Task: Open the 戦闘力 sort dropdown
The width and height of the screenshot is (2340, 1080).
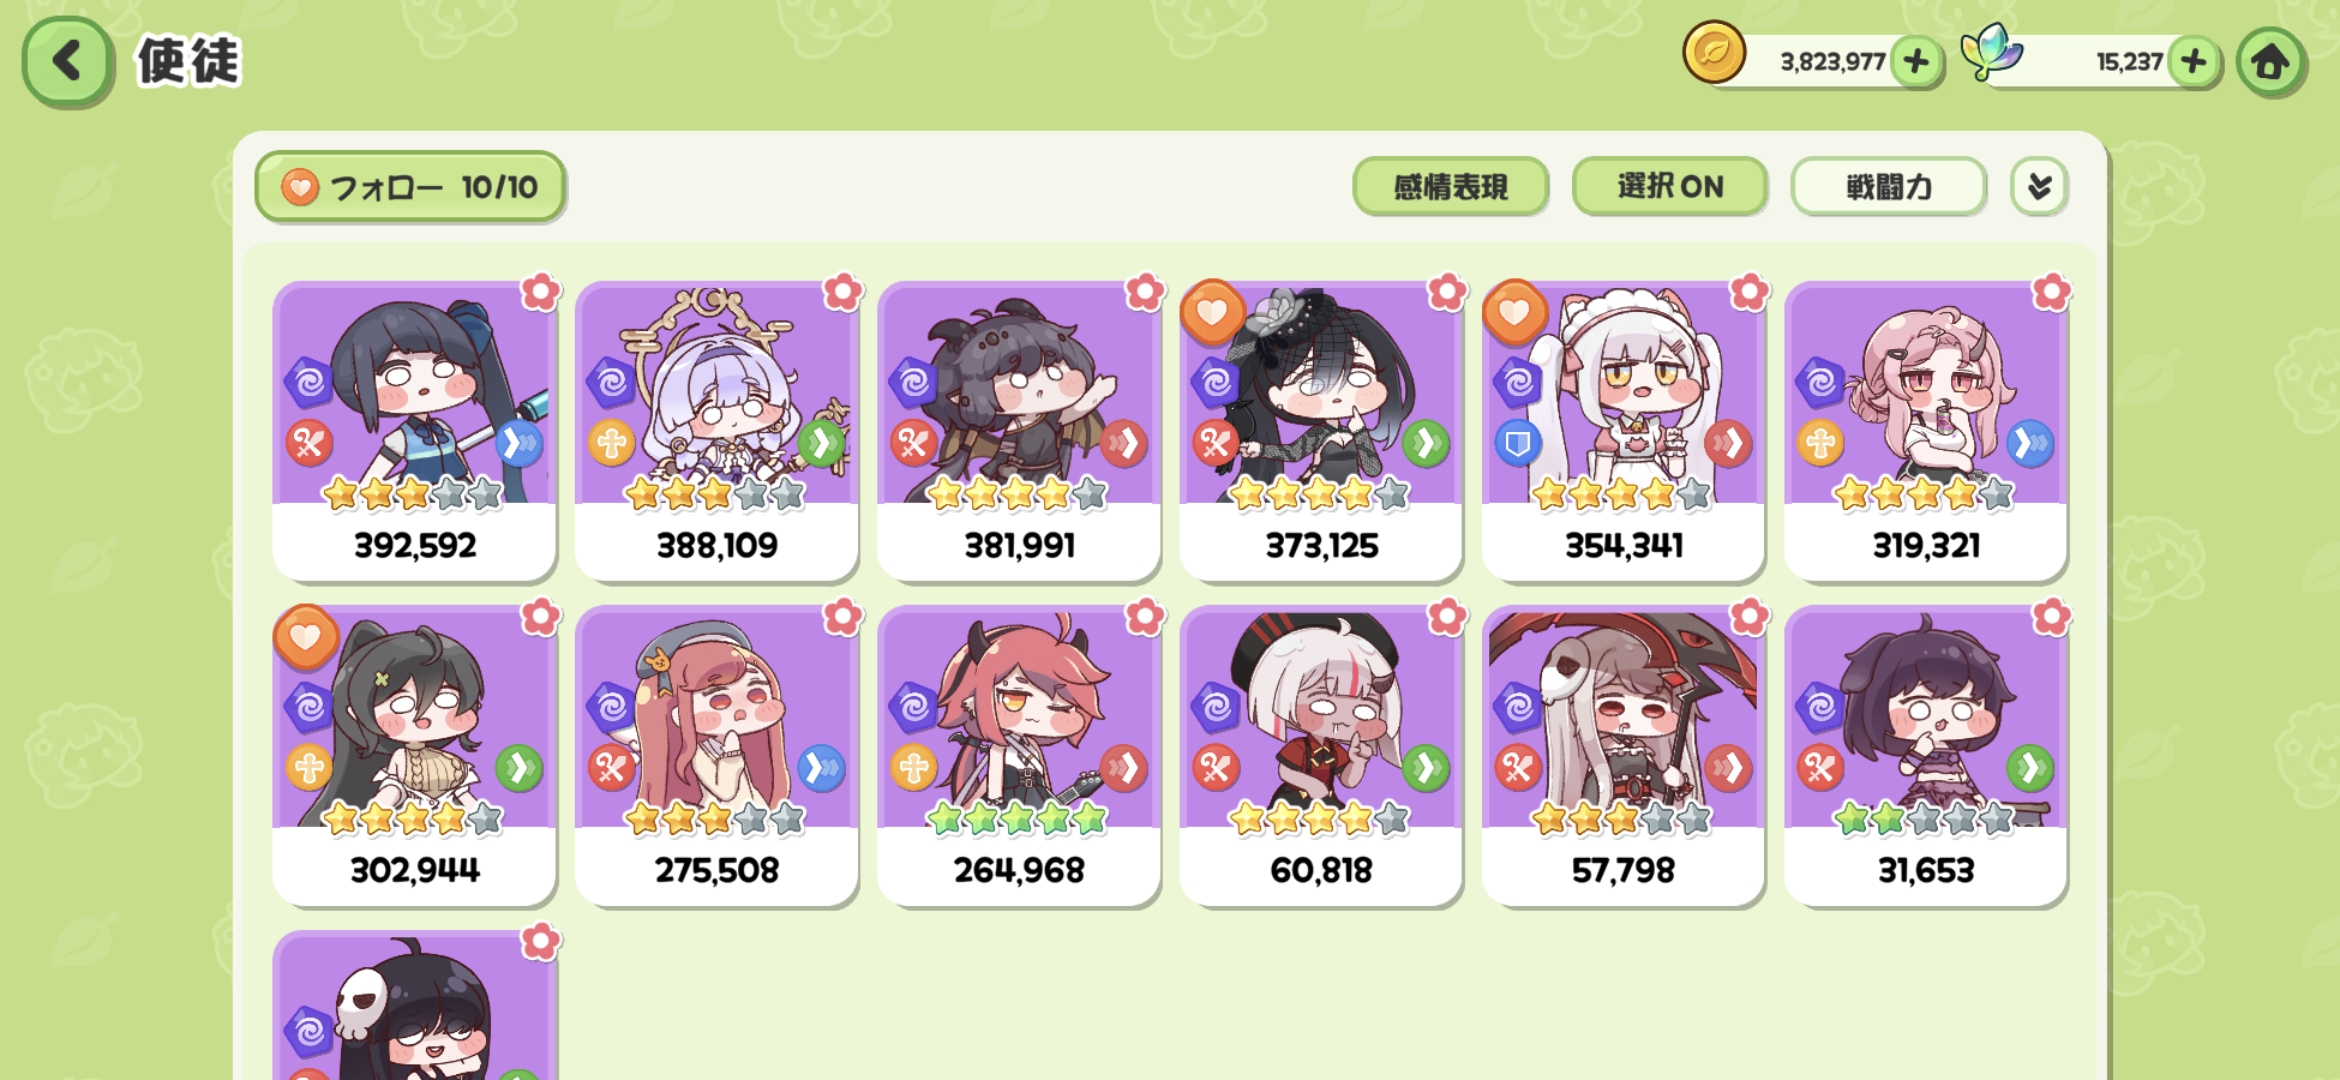Action: click(1888, 186)
